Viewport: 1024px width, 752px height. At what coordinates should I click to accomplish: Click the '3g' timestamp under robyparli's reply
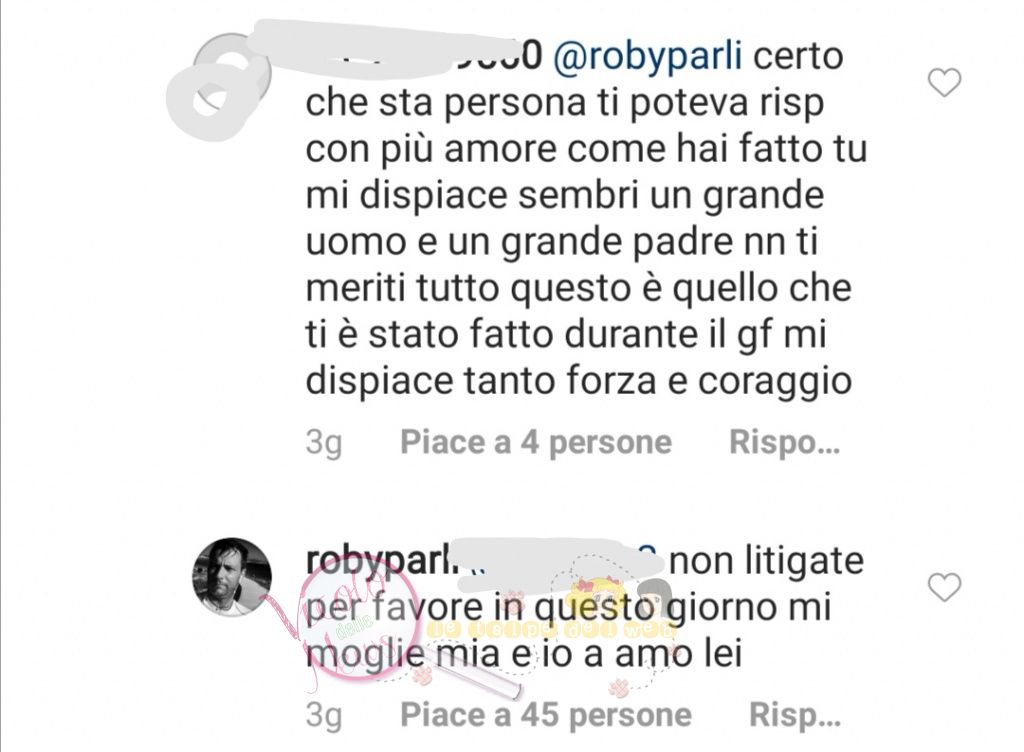[x=324, y=716]
